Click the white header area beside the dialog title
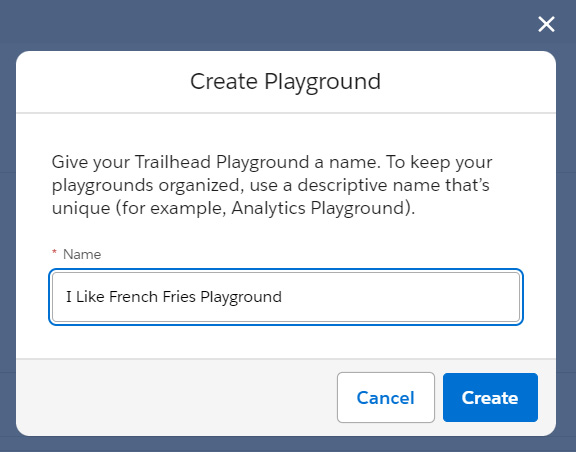The image size is (576, 452). click(467, 82)
